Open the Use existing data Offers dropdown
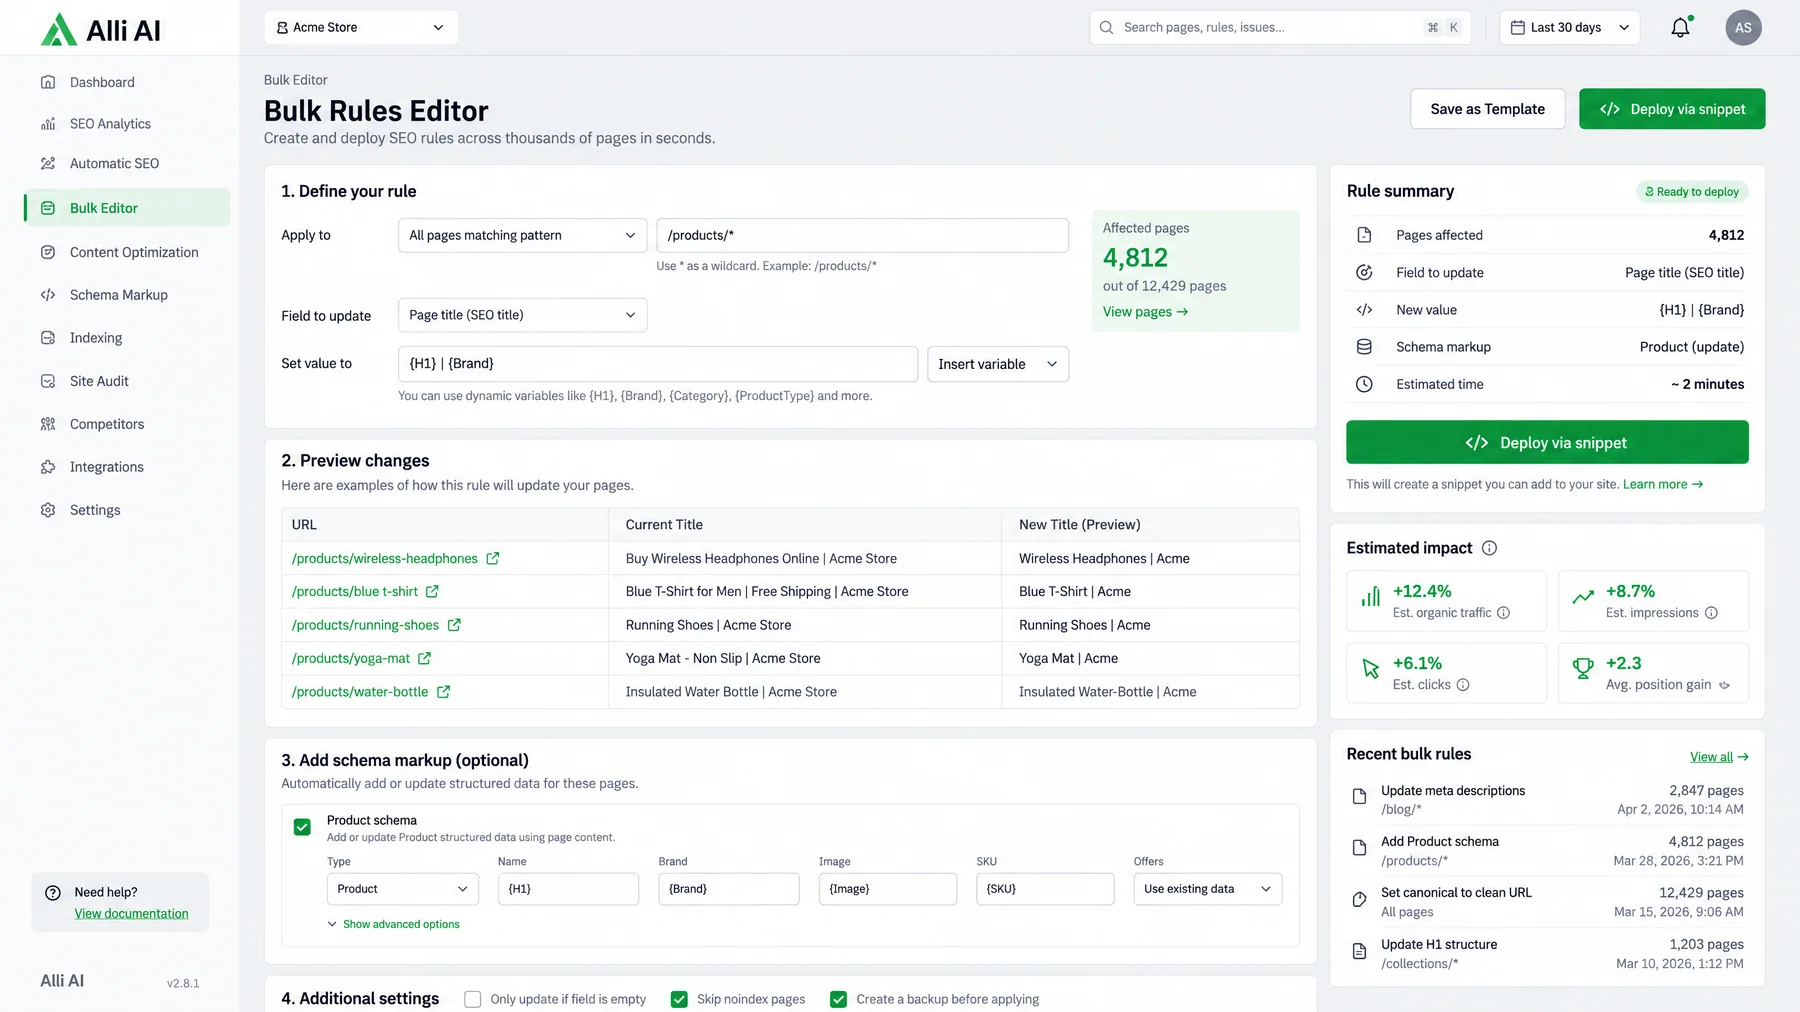 [x=1208, y=889]
